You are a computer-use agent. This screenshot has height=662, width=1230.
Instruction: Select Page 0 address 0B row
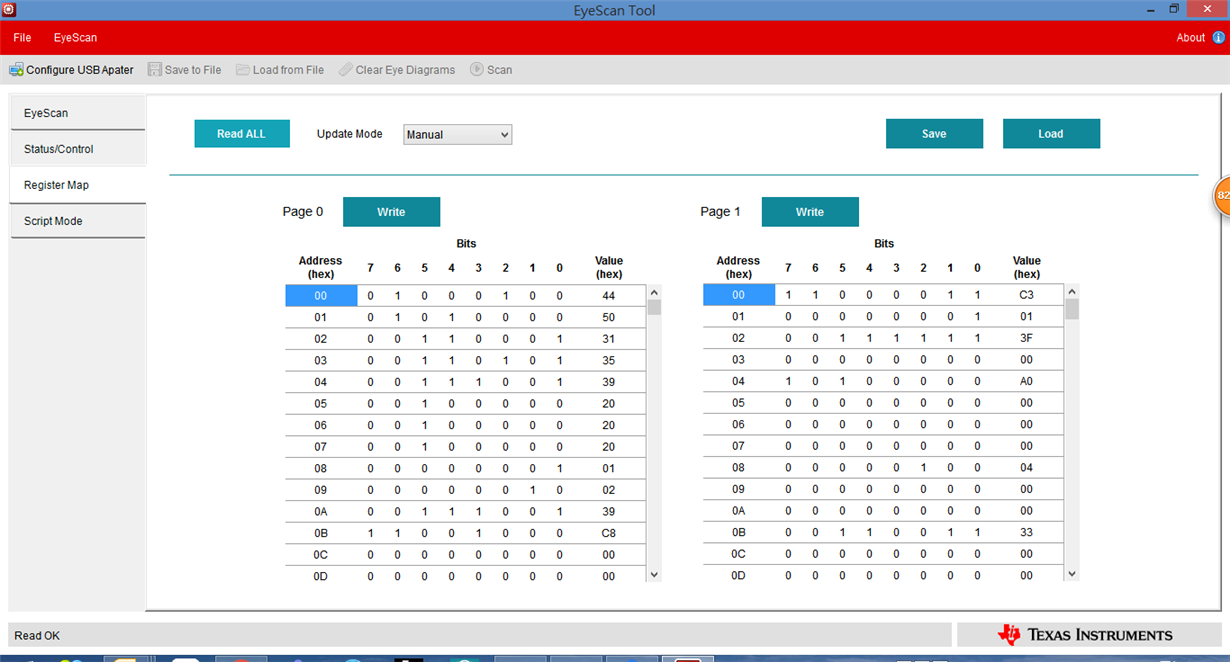tap(465, 533)
